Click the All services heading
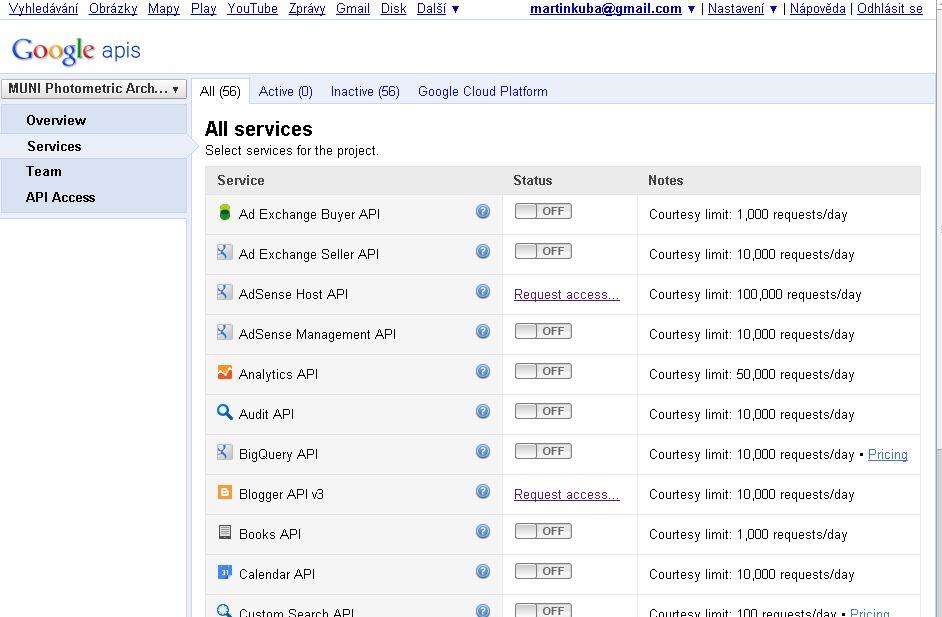The image size is (942, 617). pos(259,129)
